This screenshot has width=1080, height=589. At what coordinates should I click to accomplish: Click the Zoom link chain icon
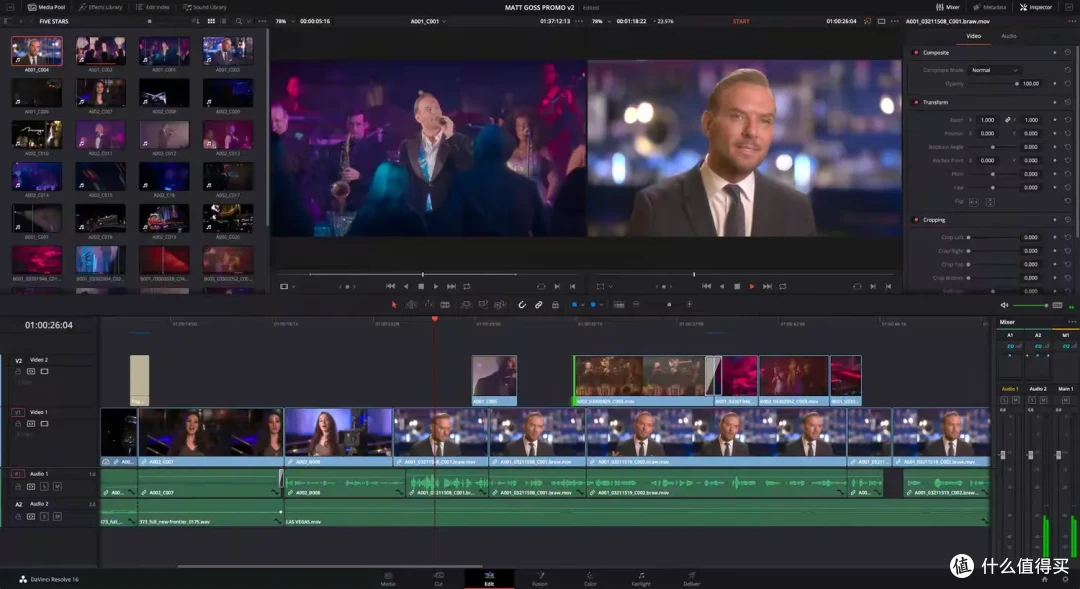pos(1008,120)
